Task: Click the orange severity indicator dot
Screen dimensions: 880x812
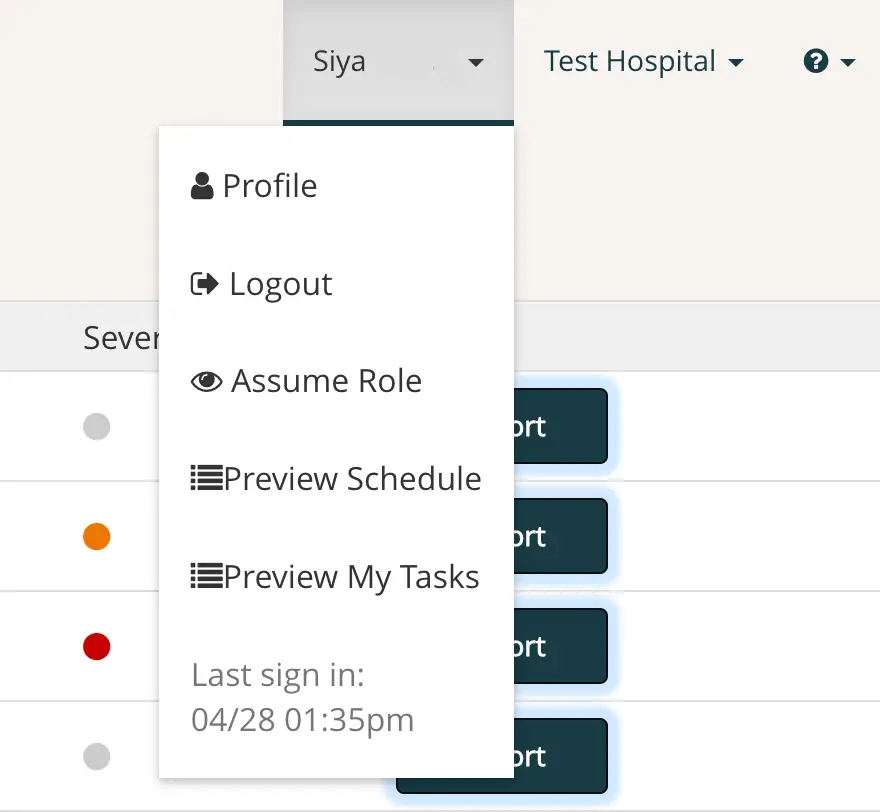Action: click(x=96, y=536)
